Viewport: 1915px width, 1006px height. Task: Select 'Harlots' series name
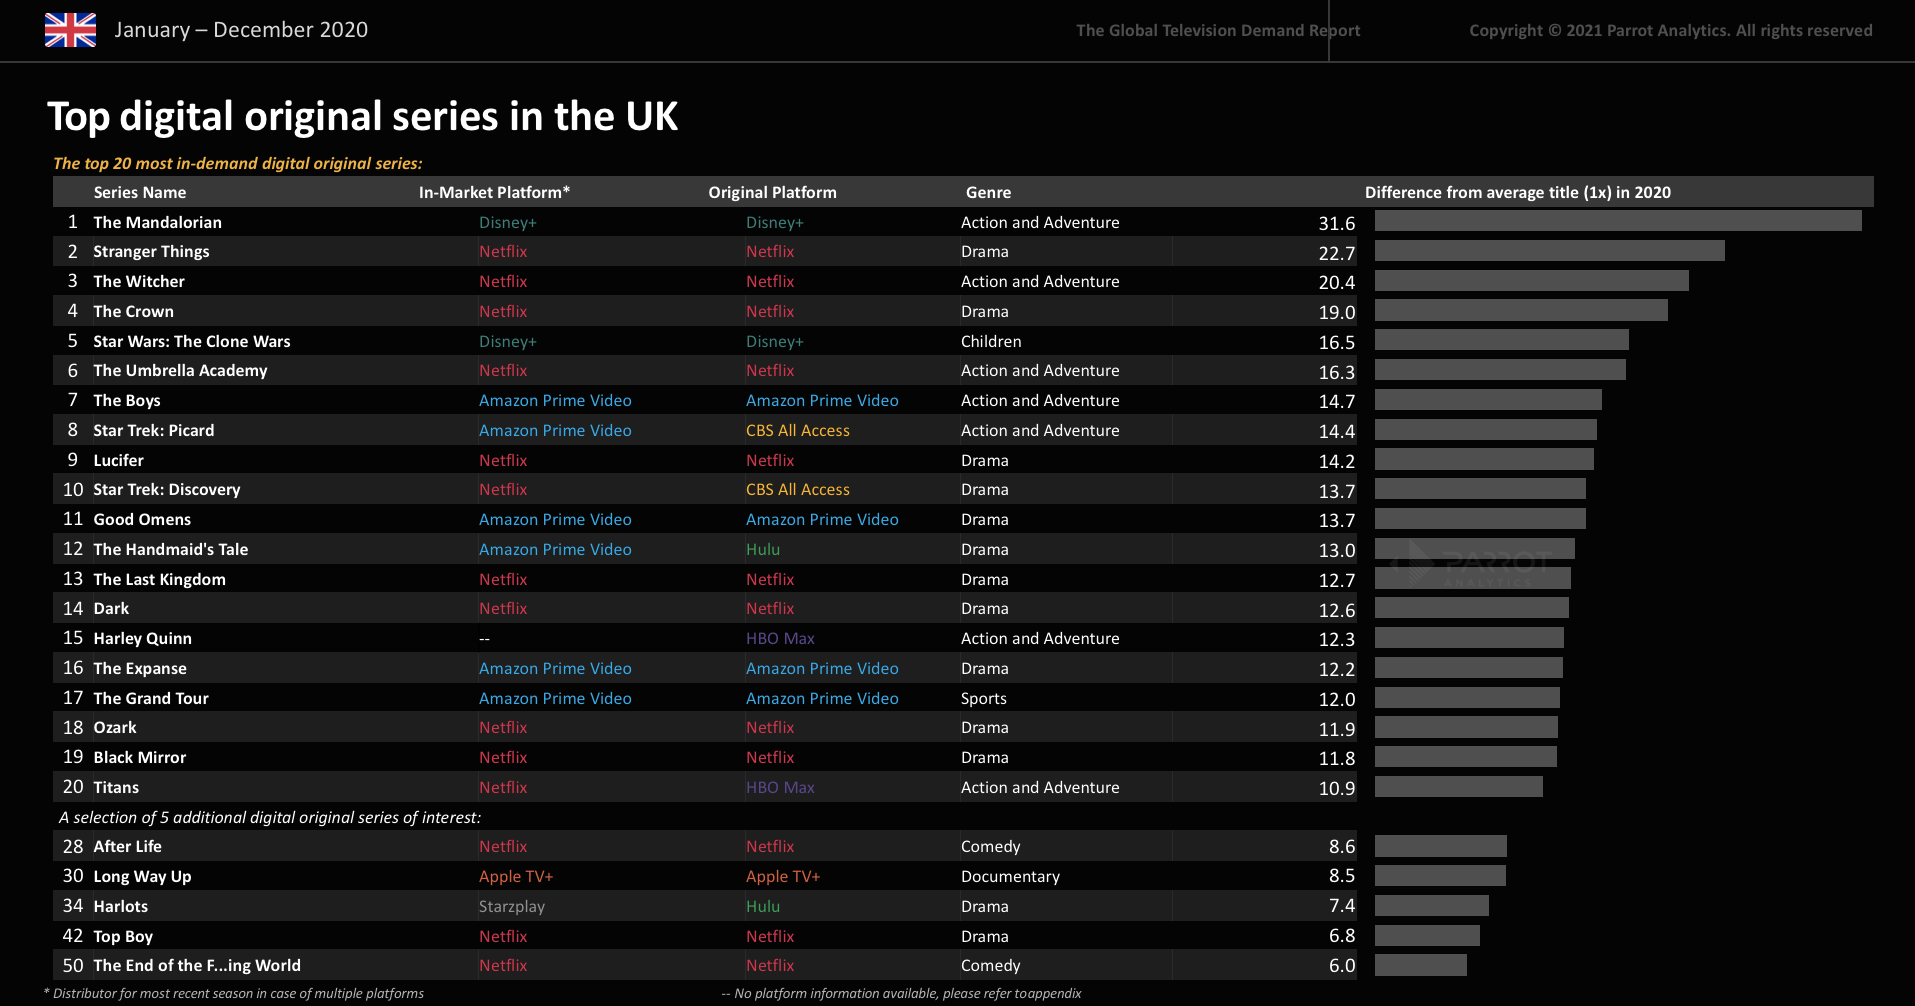coord(121,907)
